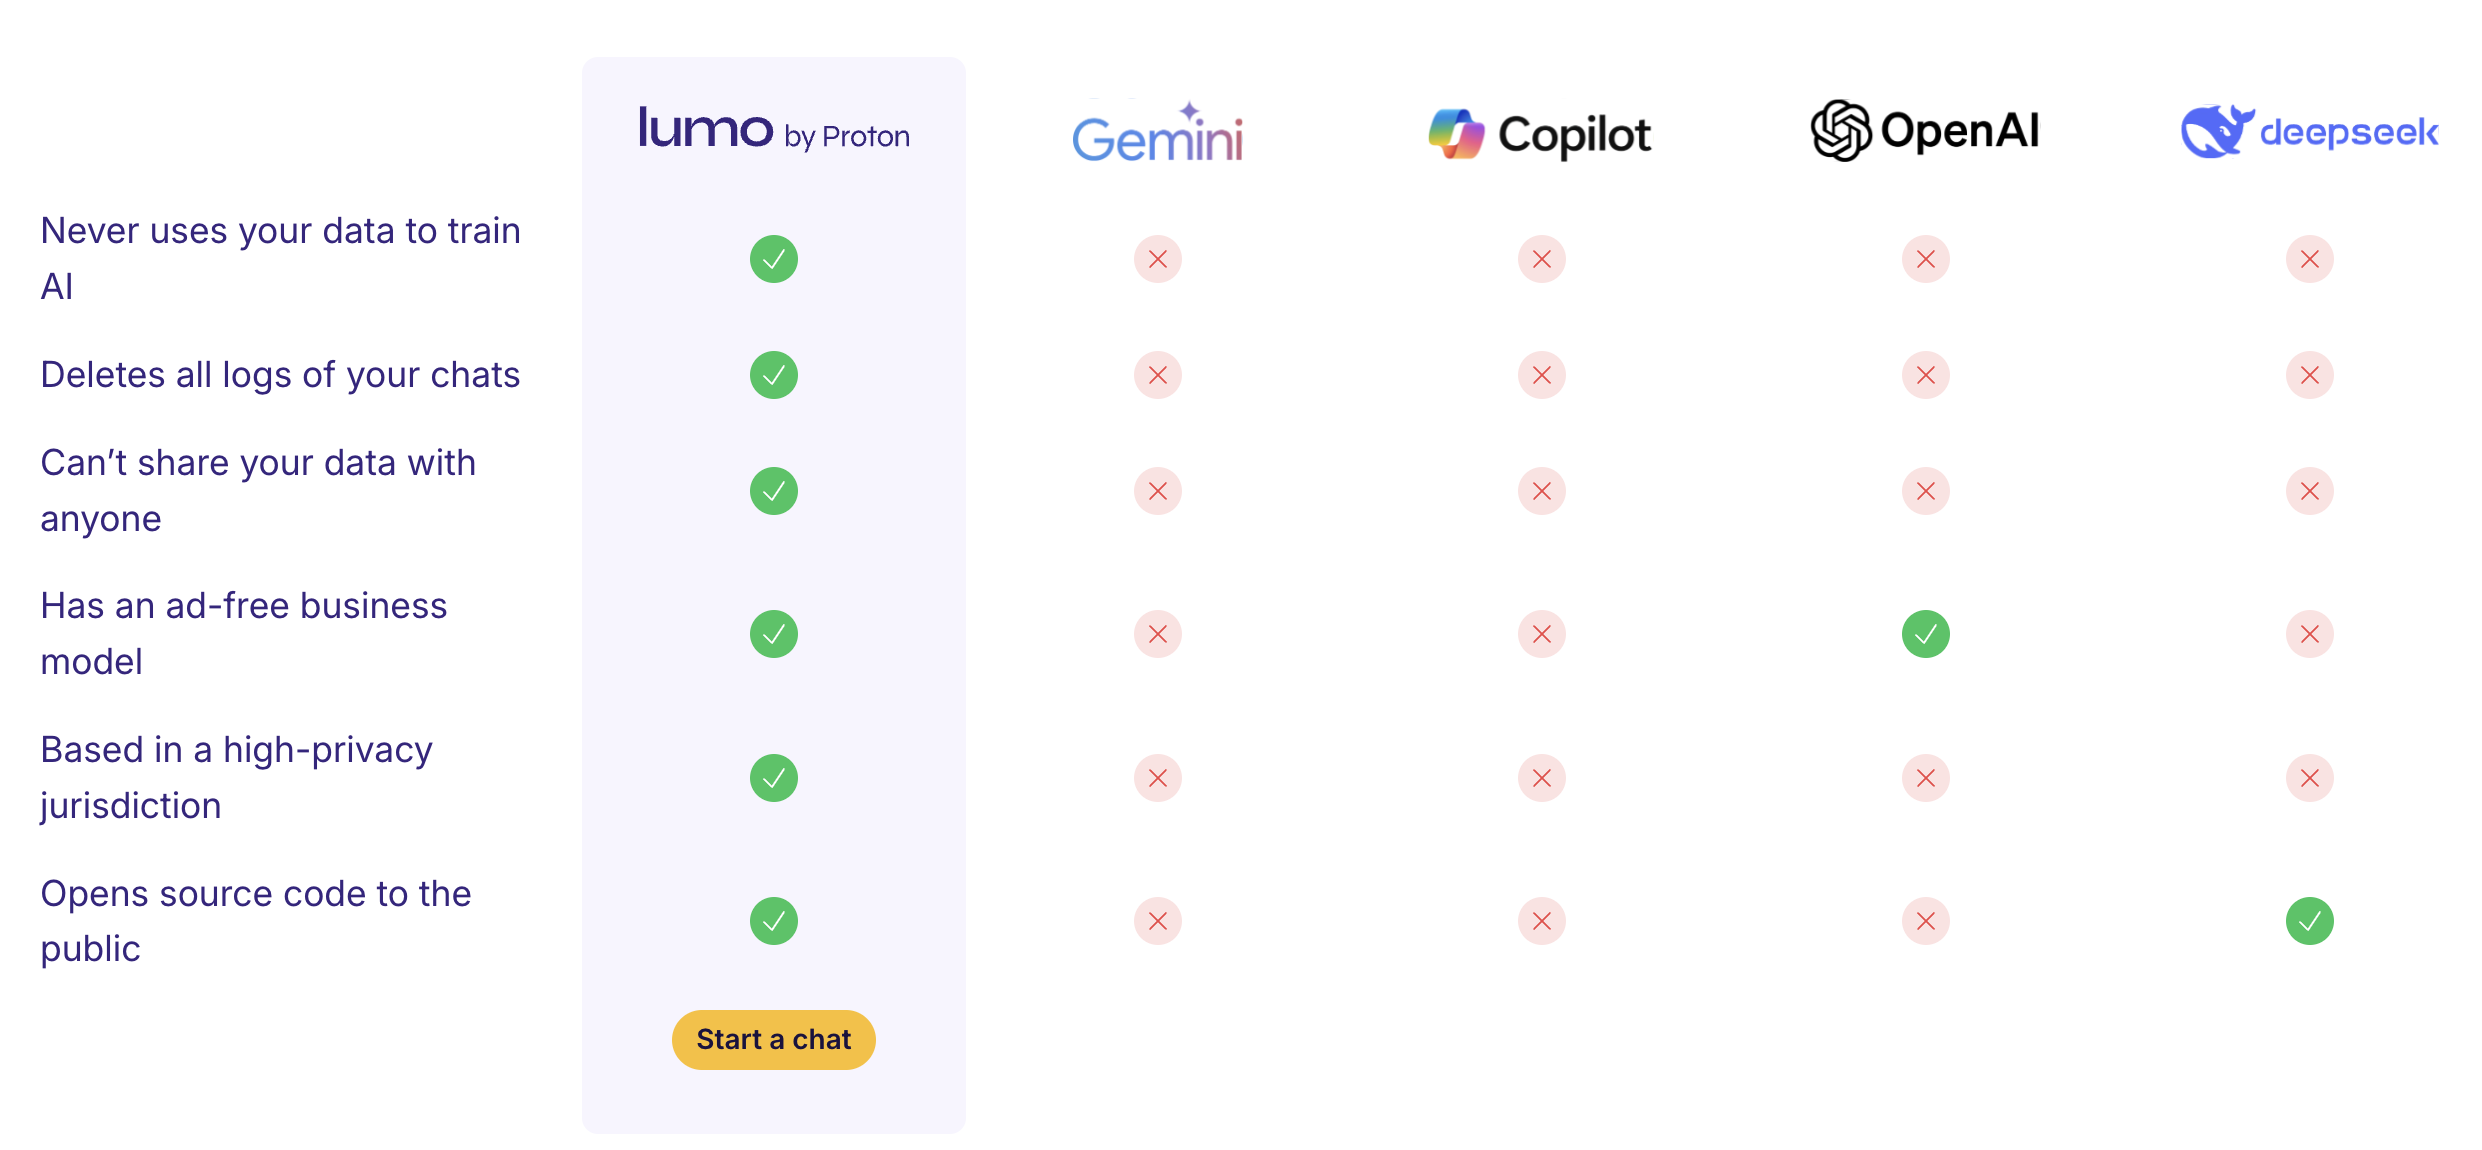Click the Start a chat button
Screen dimensions: 2482x1150
pos(773,1039)
